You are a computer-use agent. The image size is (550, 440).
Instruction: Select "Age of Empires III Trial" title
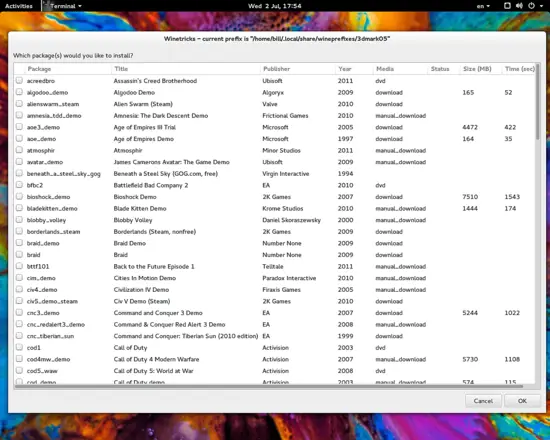click(x=145, y=127)
